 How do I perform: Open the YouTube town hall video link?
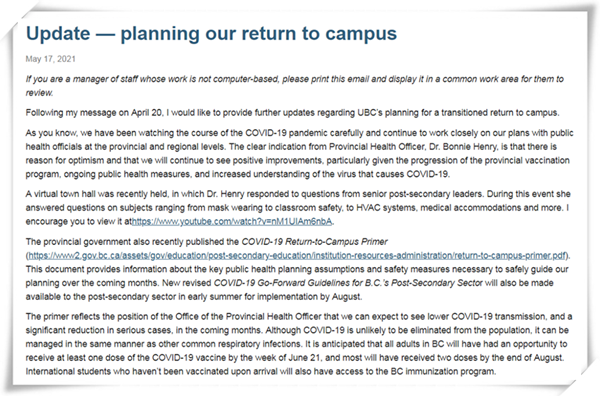232,222
